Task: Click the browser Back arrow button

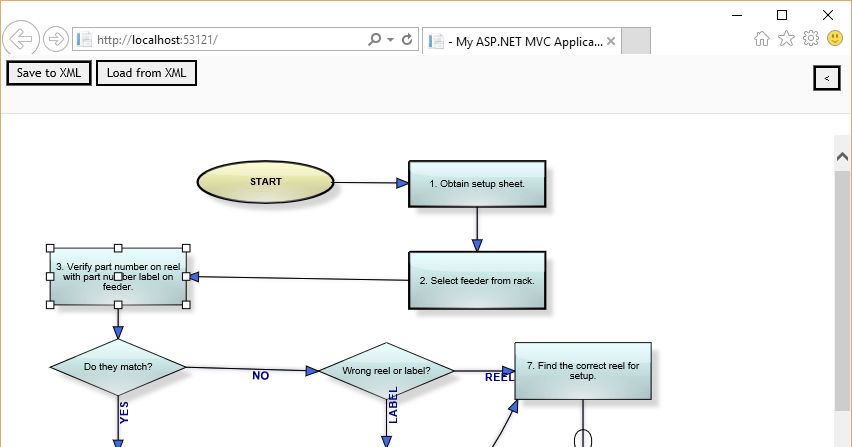Action: point(21,39)
